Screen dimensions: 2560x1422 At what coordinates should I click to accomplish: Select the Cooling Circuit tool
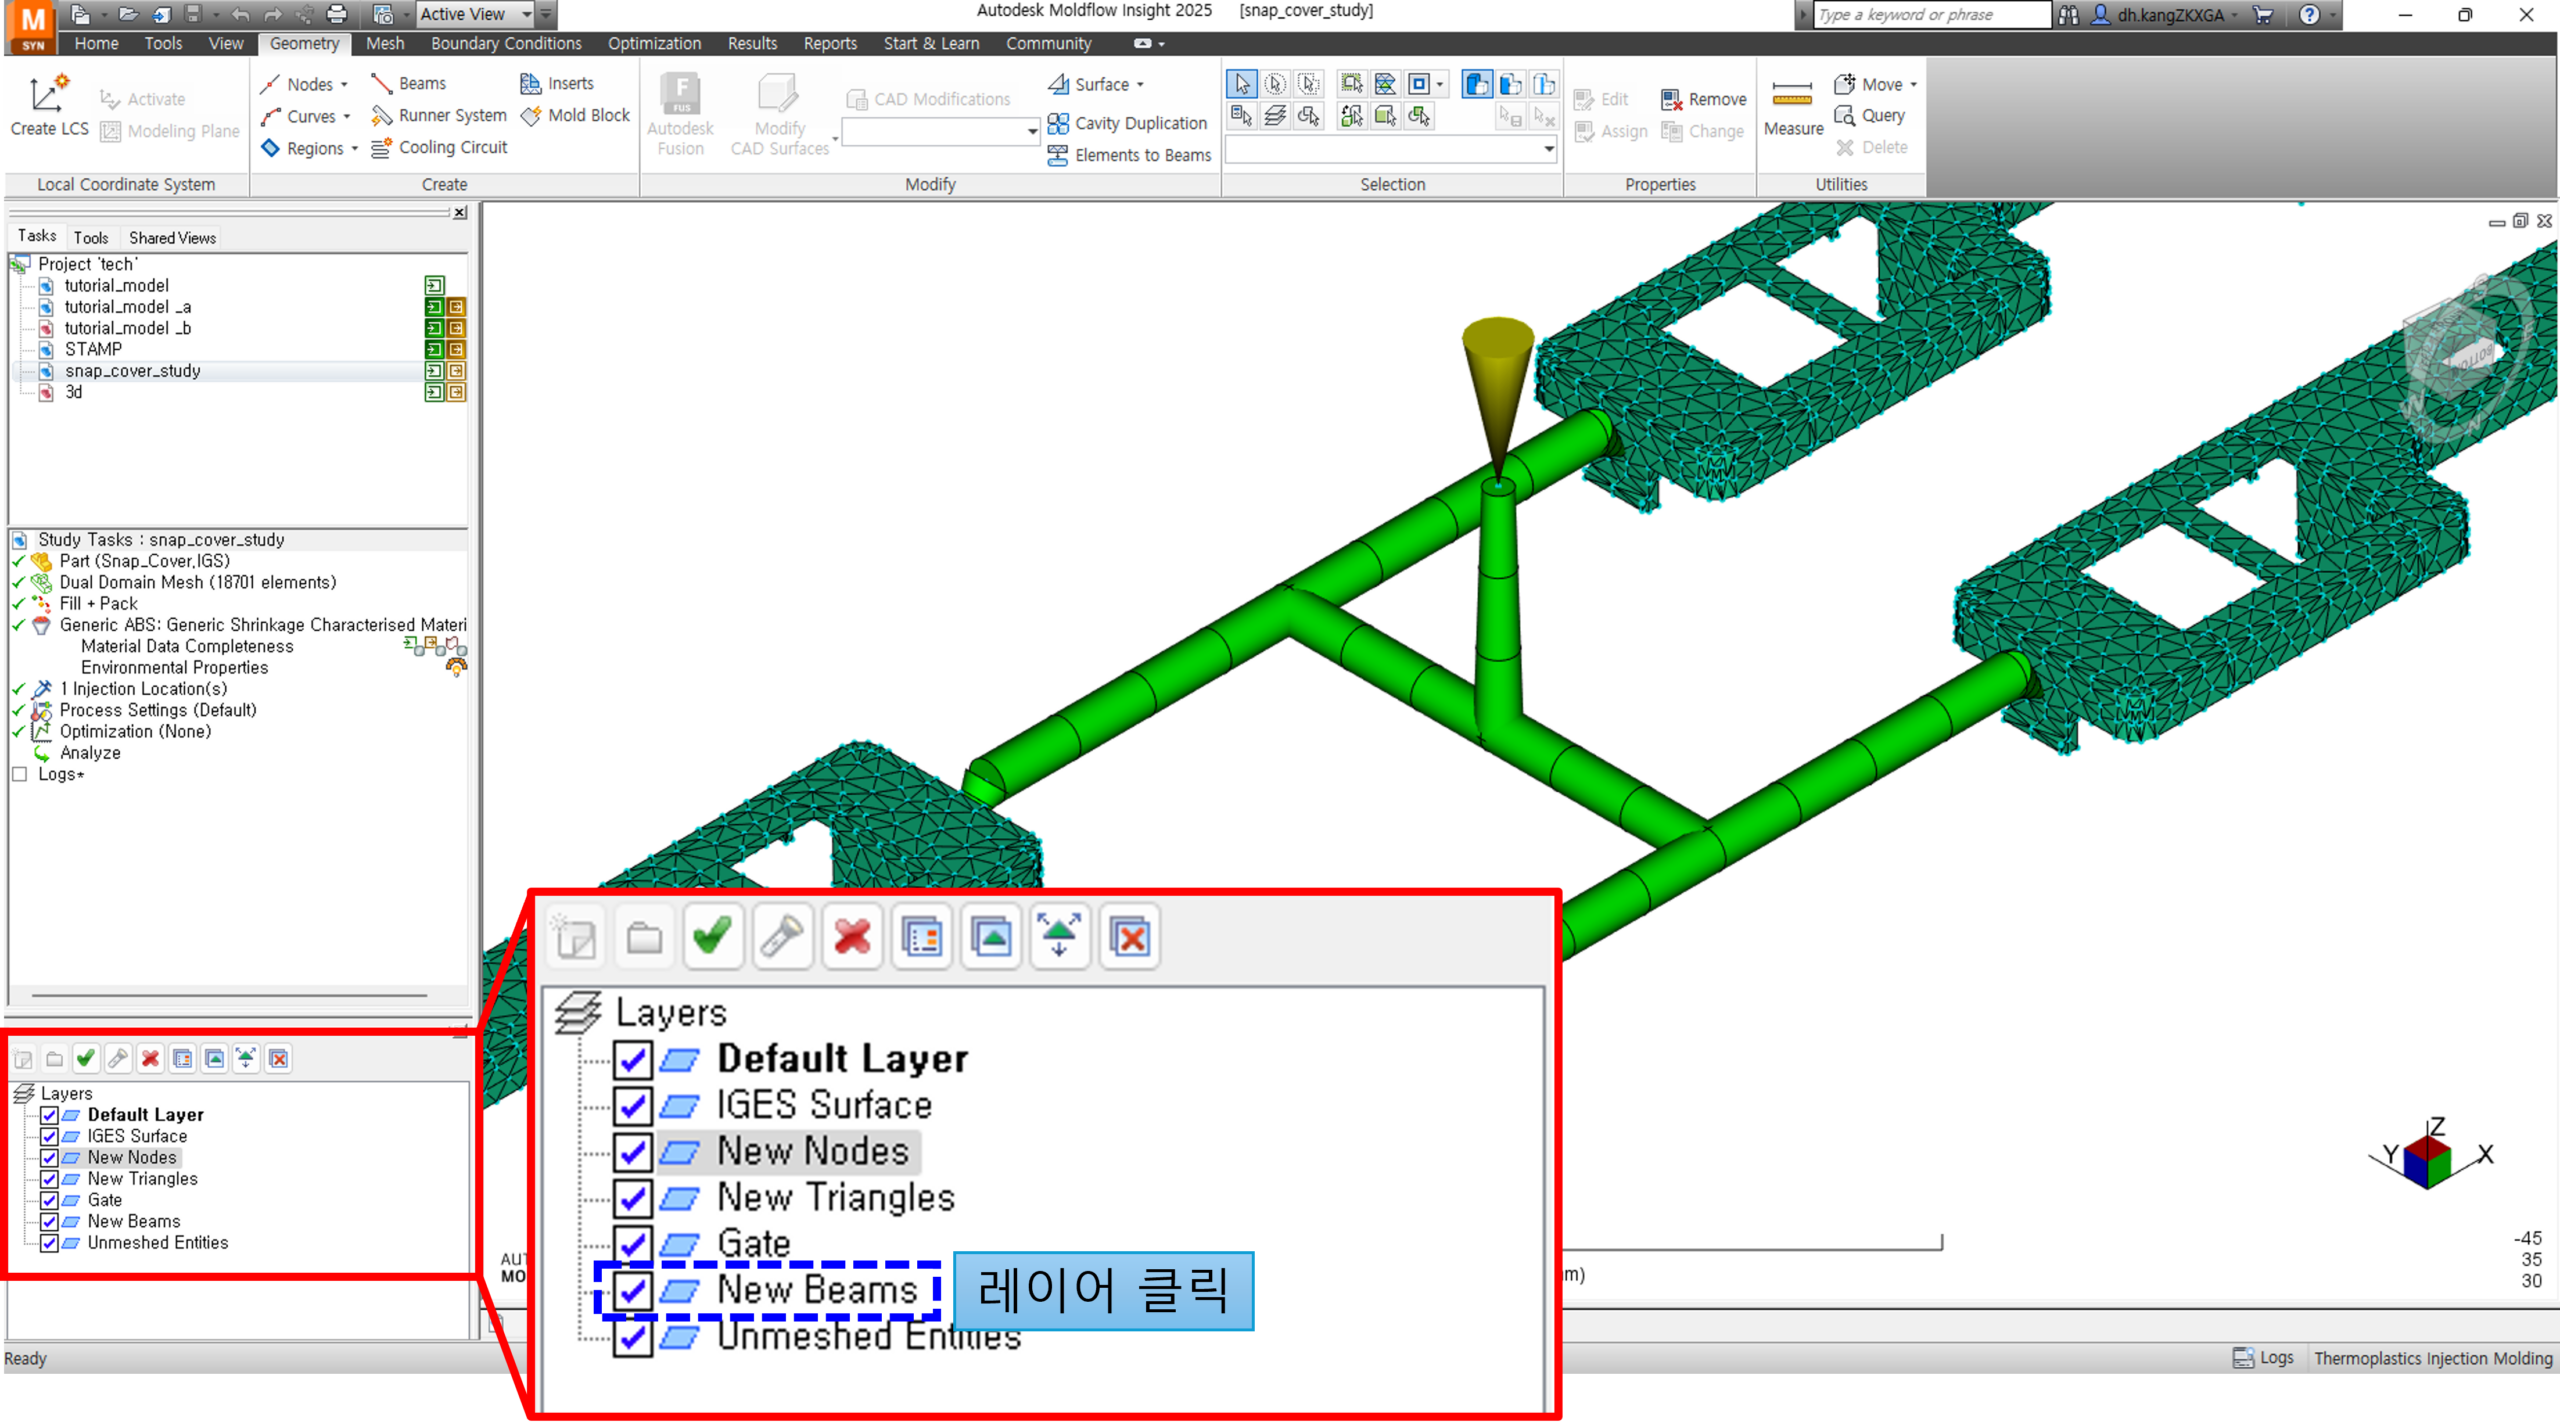(x=440, y=148)
